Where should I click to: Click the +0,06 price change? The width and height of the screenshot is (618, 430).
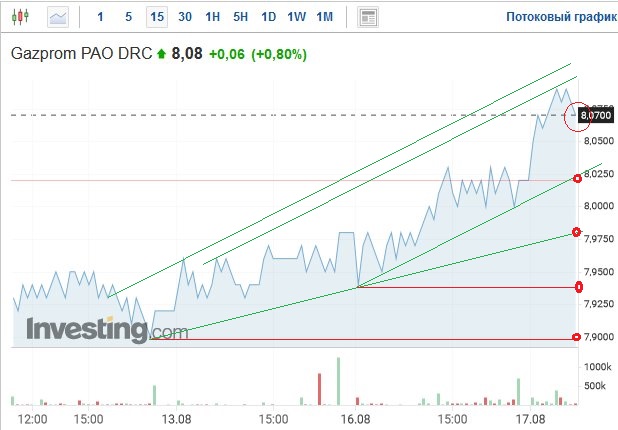227,54
